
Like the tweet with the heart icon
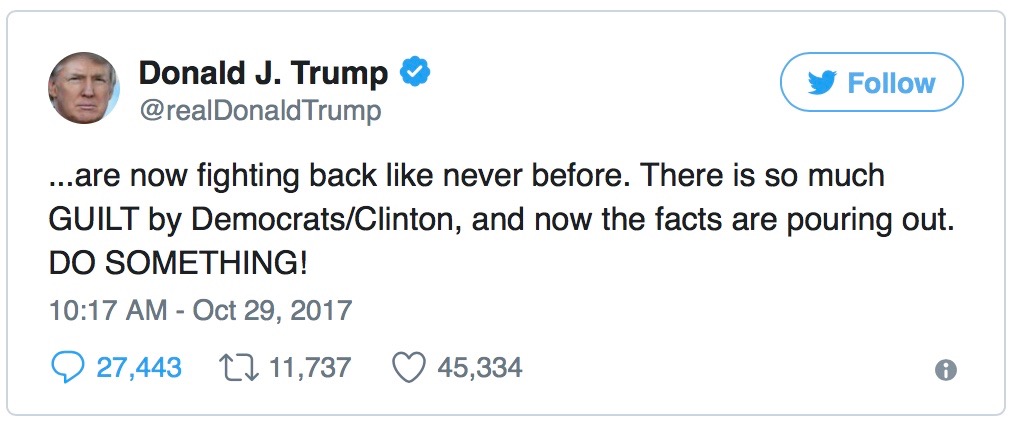407,367
